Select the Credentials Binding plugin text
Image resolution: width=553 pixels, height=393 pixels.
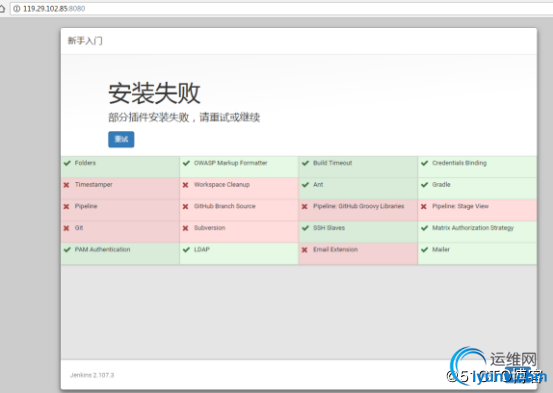(459, 163)
